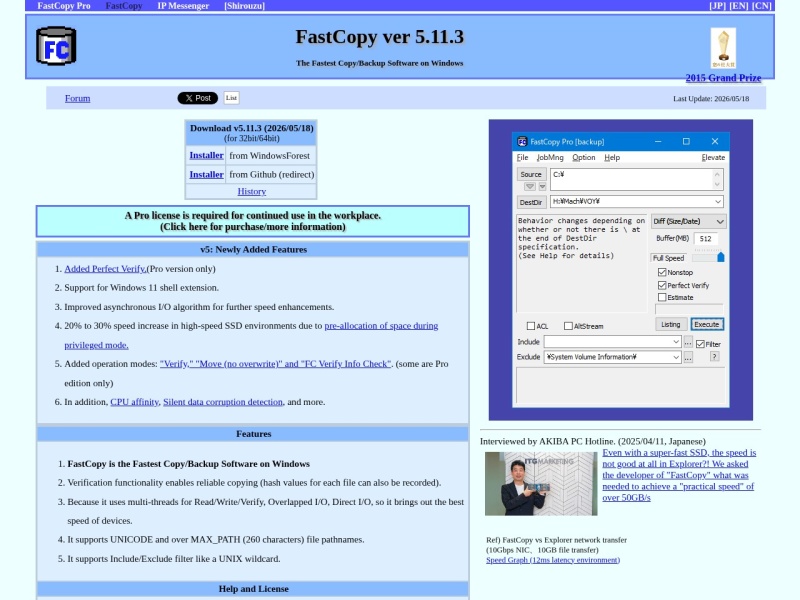Click the ellipsis button next to Exclude

[x=688, y=357]
